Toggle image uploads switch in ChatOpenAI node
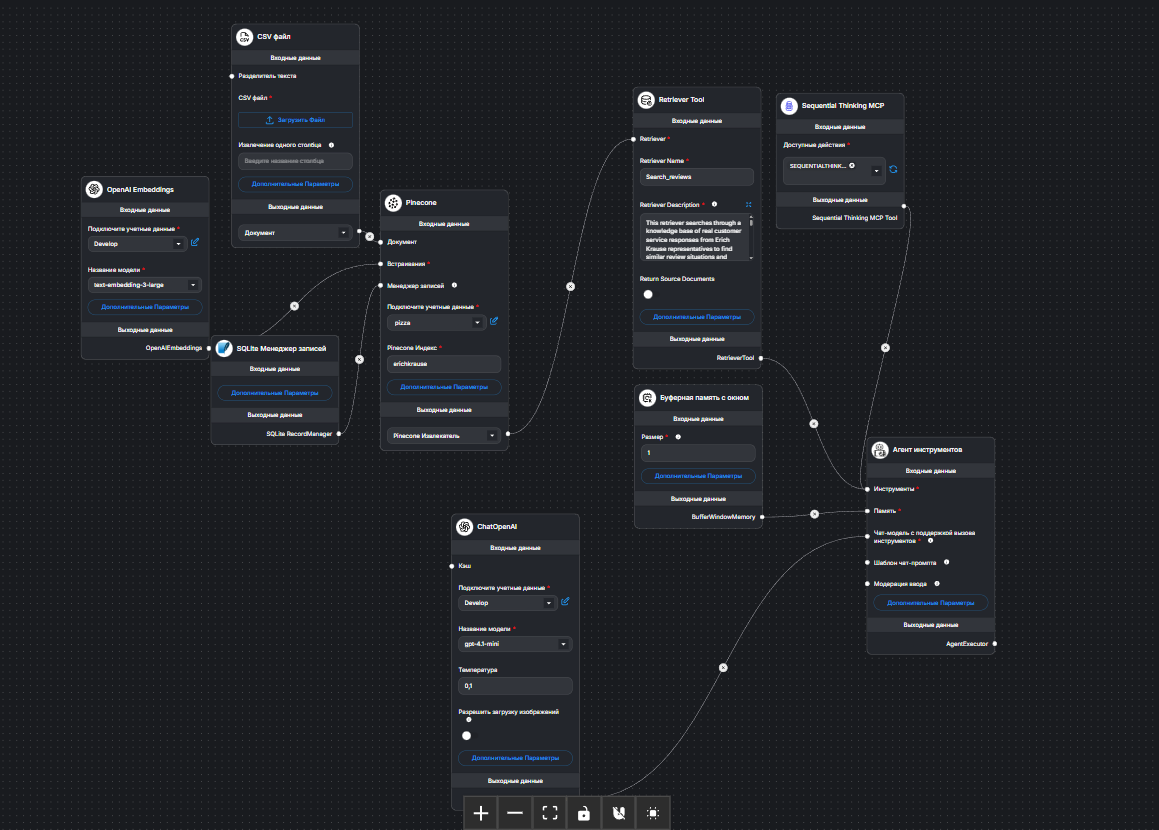The width and height of the screenshot is (1159, 830). [x=467, y=735]
